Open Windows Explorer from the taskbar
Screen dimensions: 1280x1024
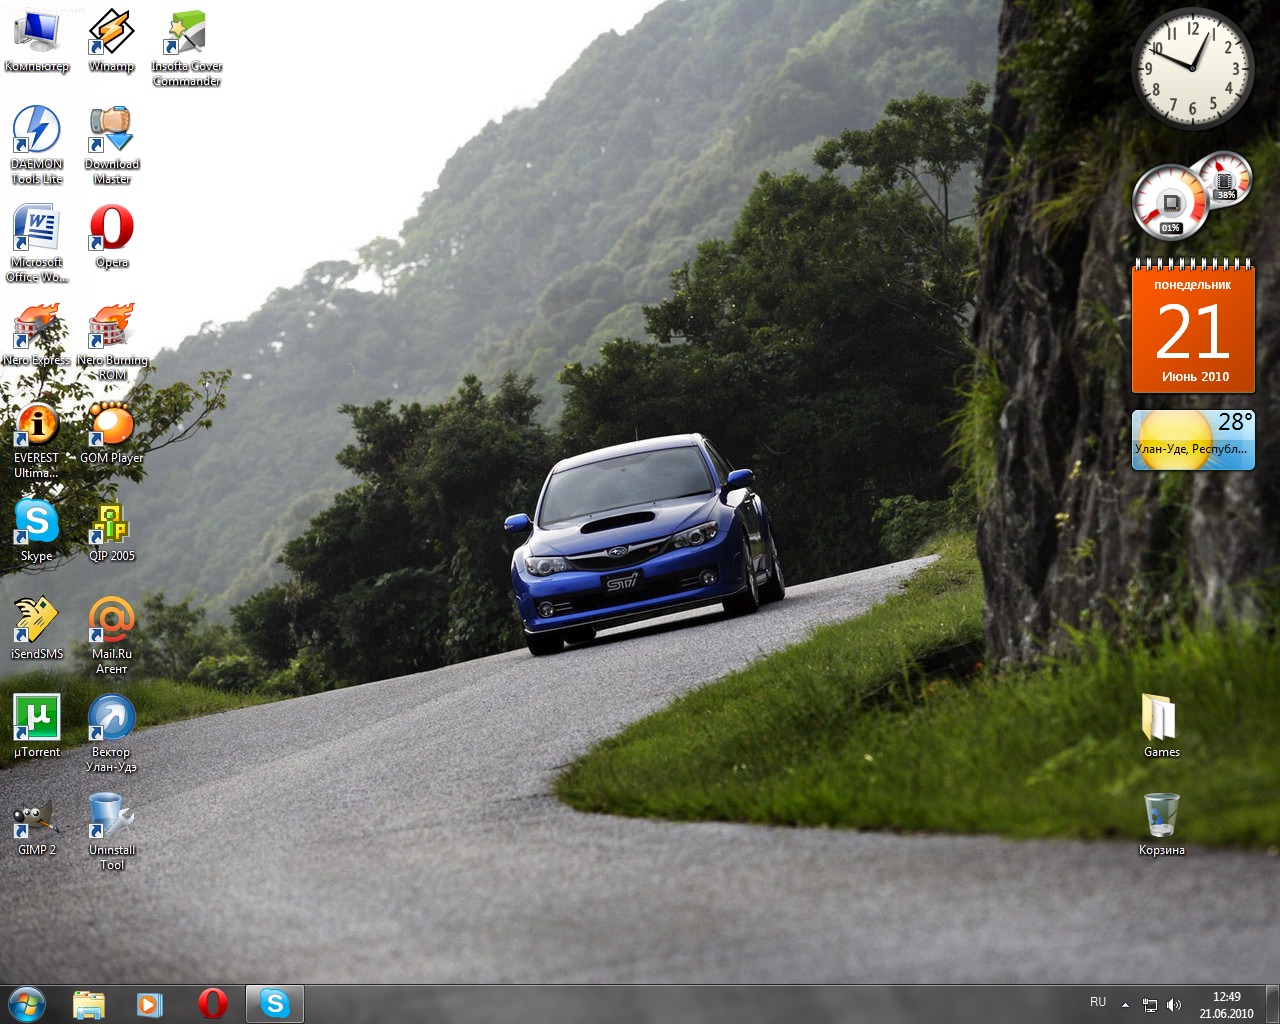coord(89,1003)
